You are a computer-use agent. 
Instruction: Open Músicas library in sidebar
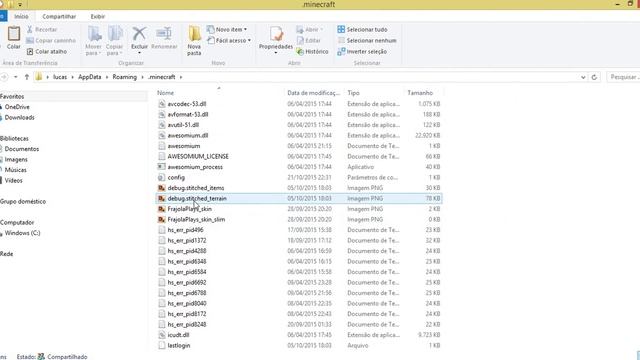click(16, 170)
